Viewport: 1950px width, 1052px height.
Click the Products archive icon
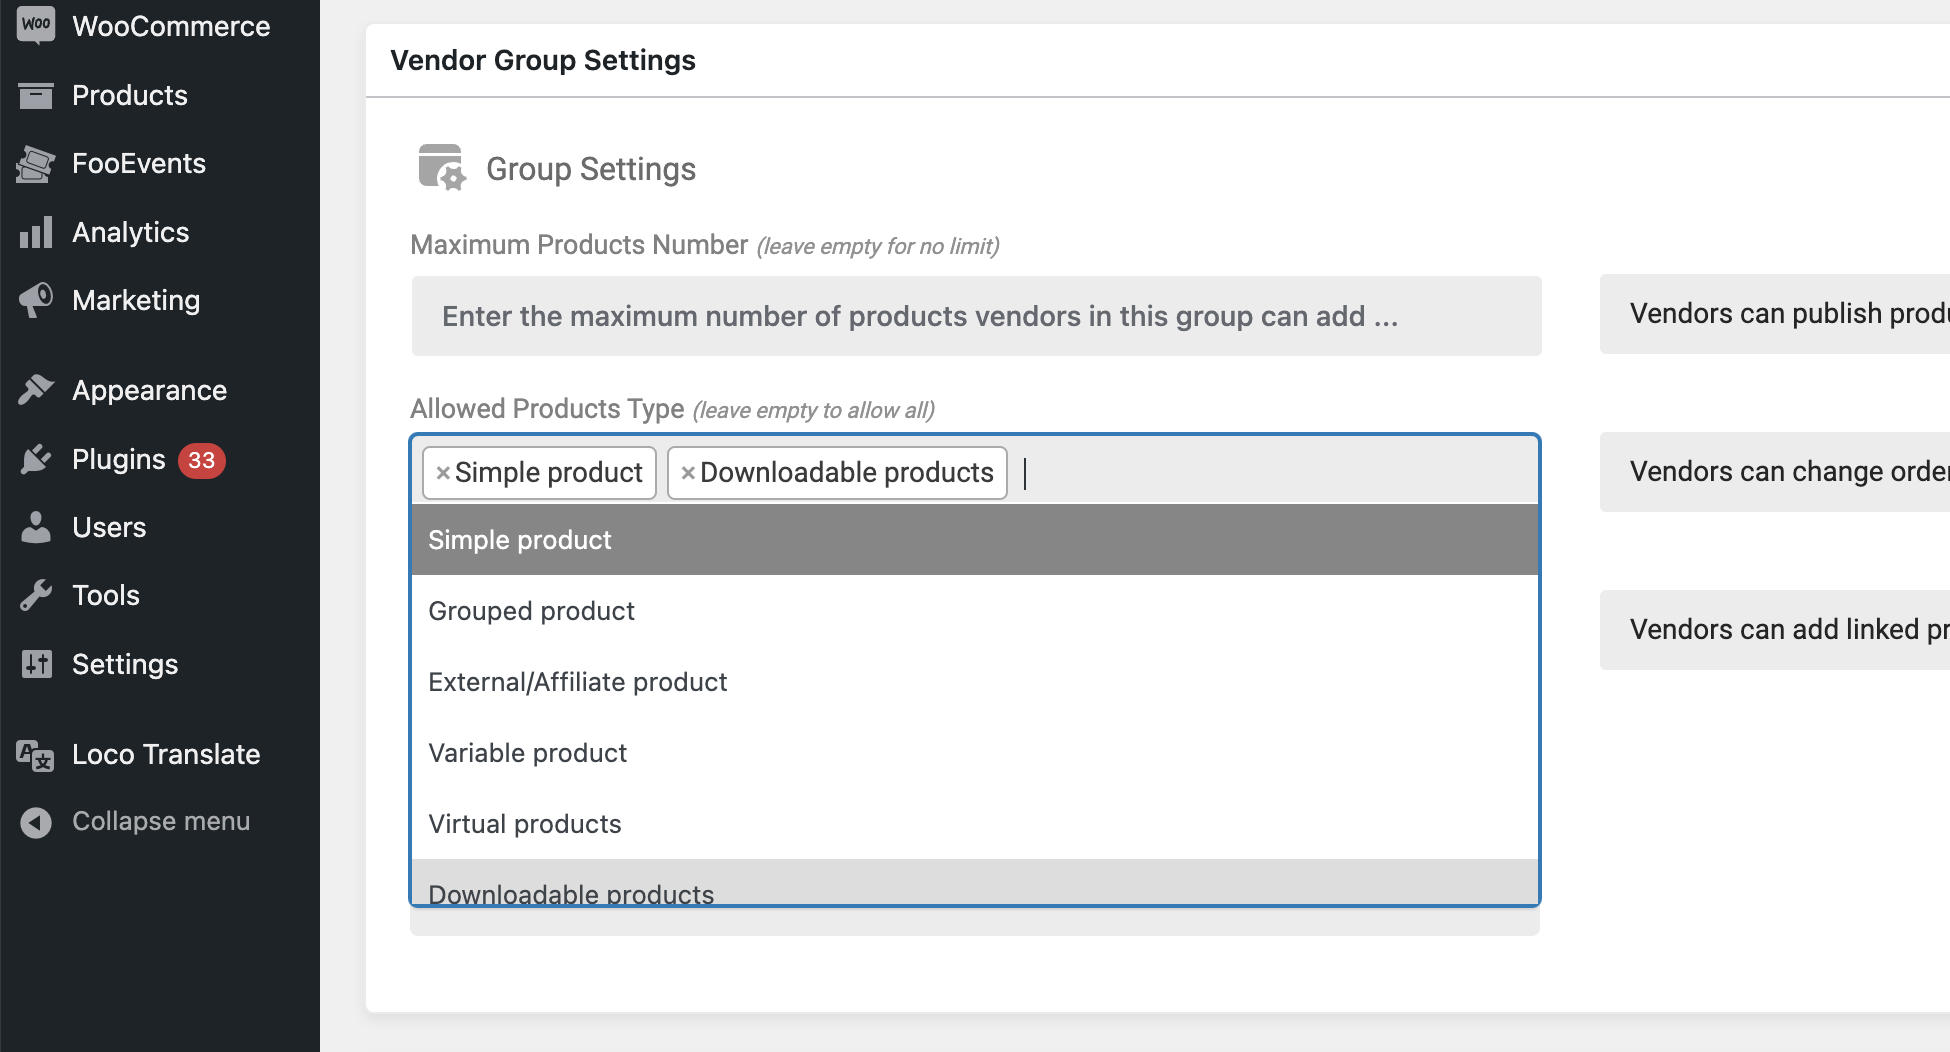(x=36, y=96)
